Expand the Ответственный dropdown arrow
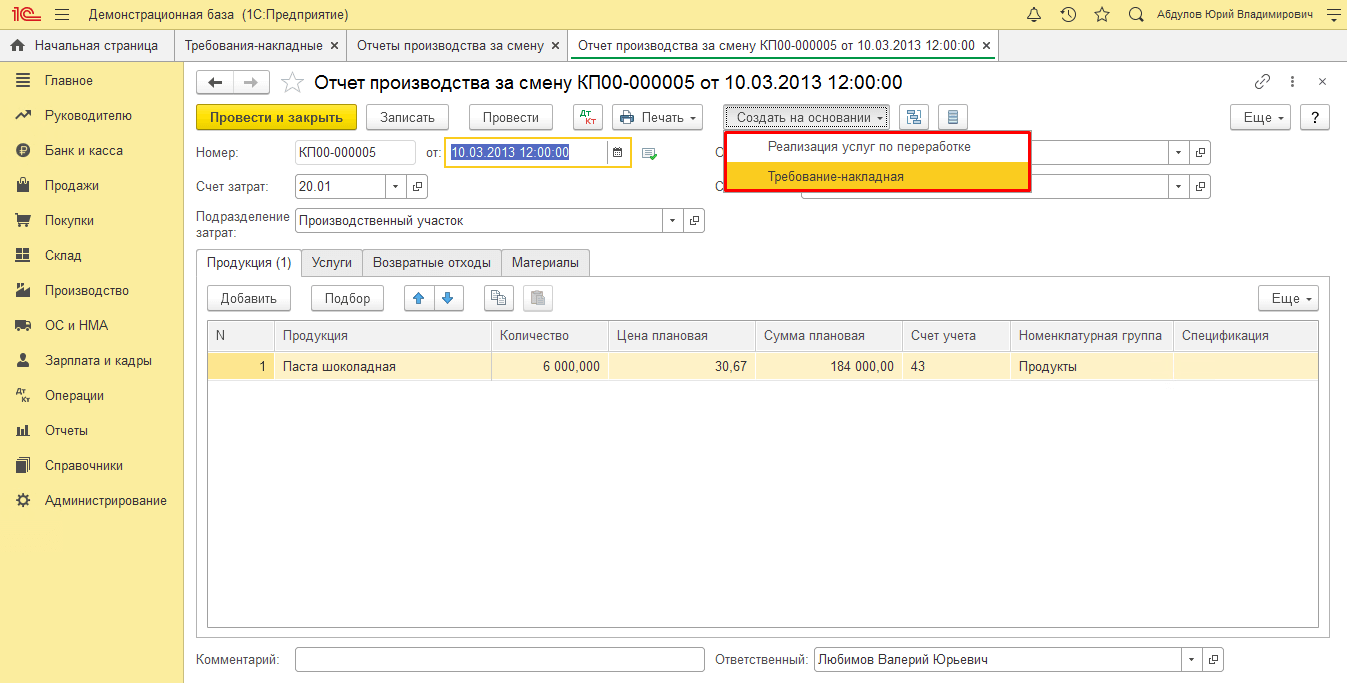 (x=1191, y=660)
